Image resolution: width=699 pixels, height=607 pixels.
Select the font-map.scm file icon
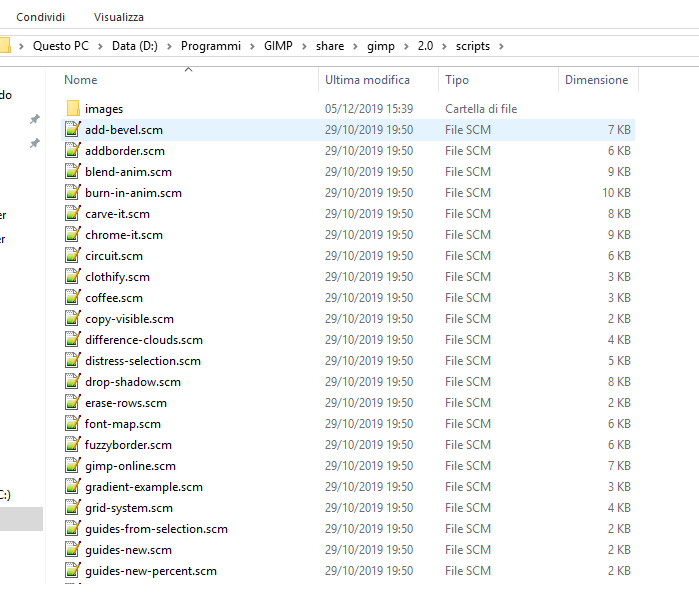[x=73, y=423]
